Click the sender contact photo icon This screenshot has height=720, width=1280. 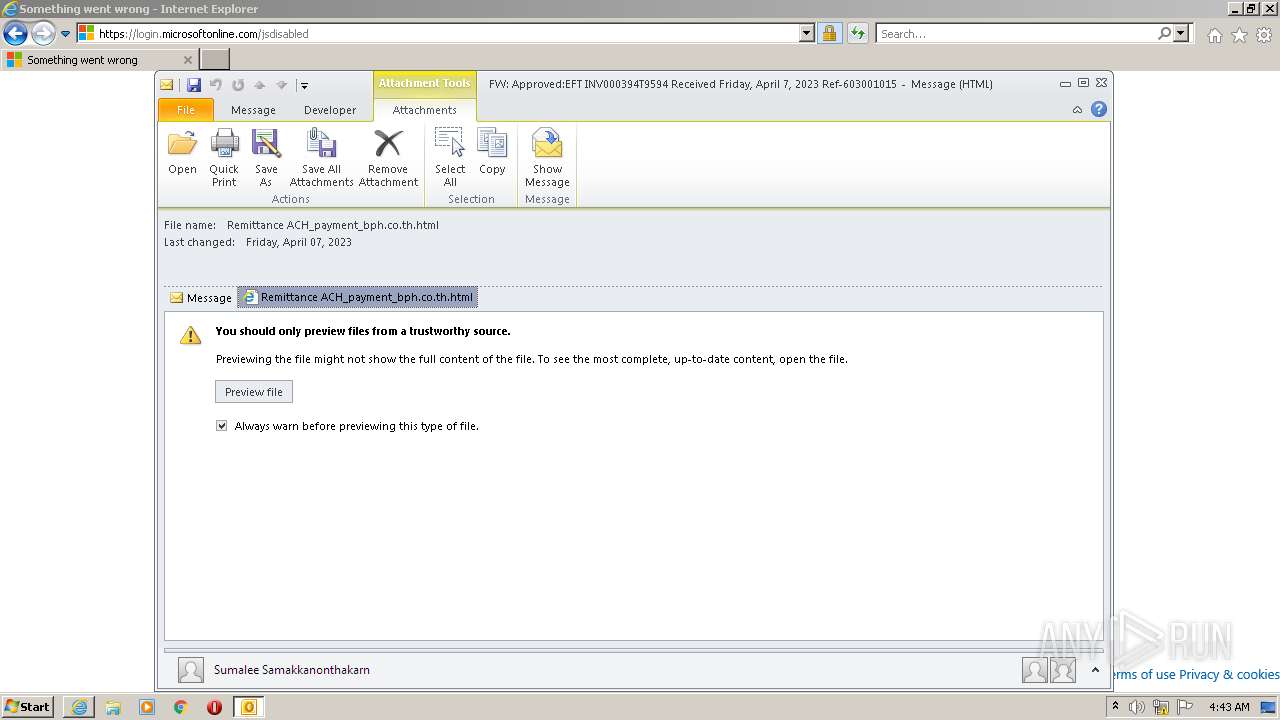[x=190, y=670]
